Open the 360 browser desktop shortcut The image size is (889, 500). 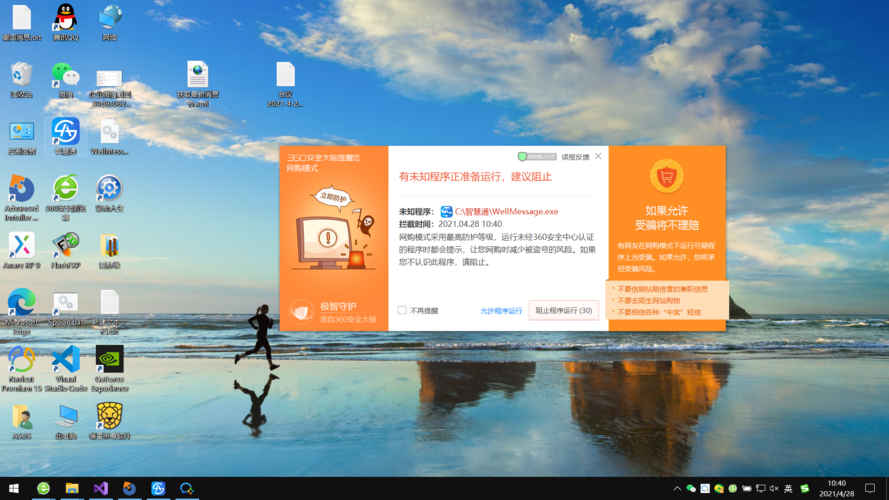tap(66, 189)
